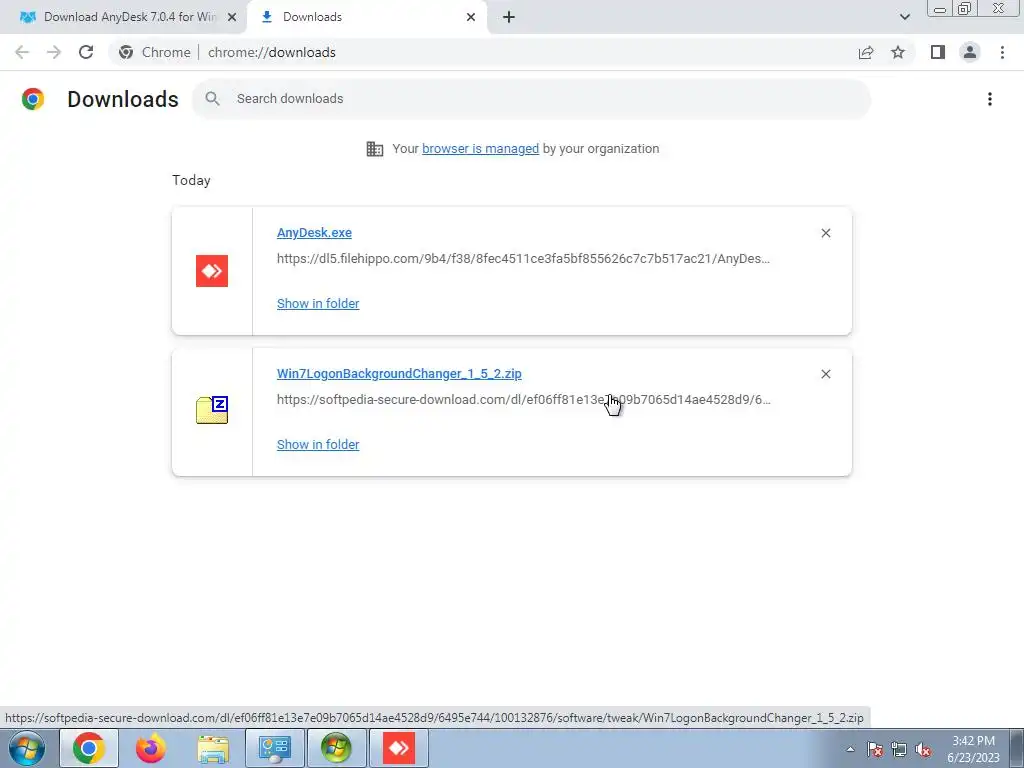Open a new tab with plus button
Viewport: 1024px width, 768px height.
click(x=509, y=17)
